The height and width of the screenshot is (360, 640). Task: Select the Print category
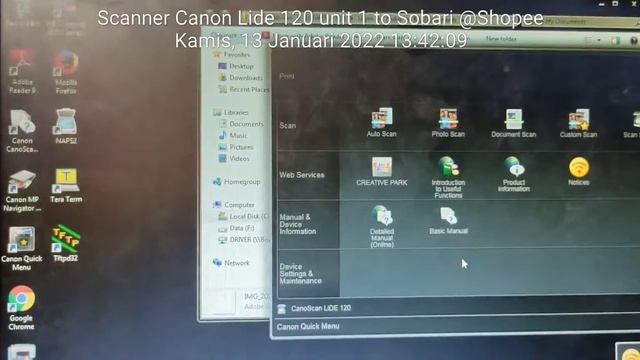pos(287,76)
